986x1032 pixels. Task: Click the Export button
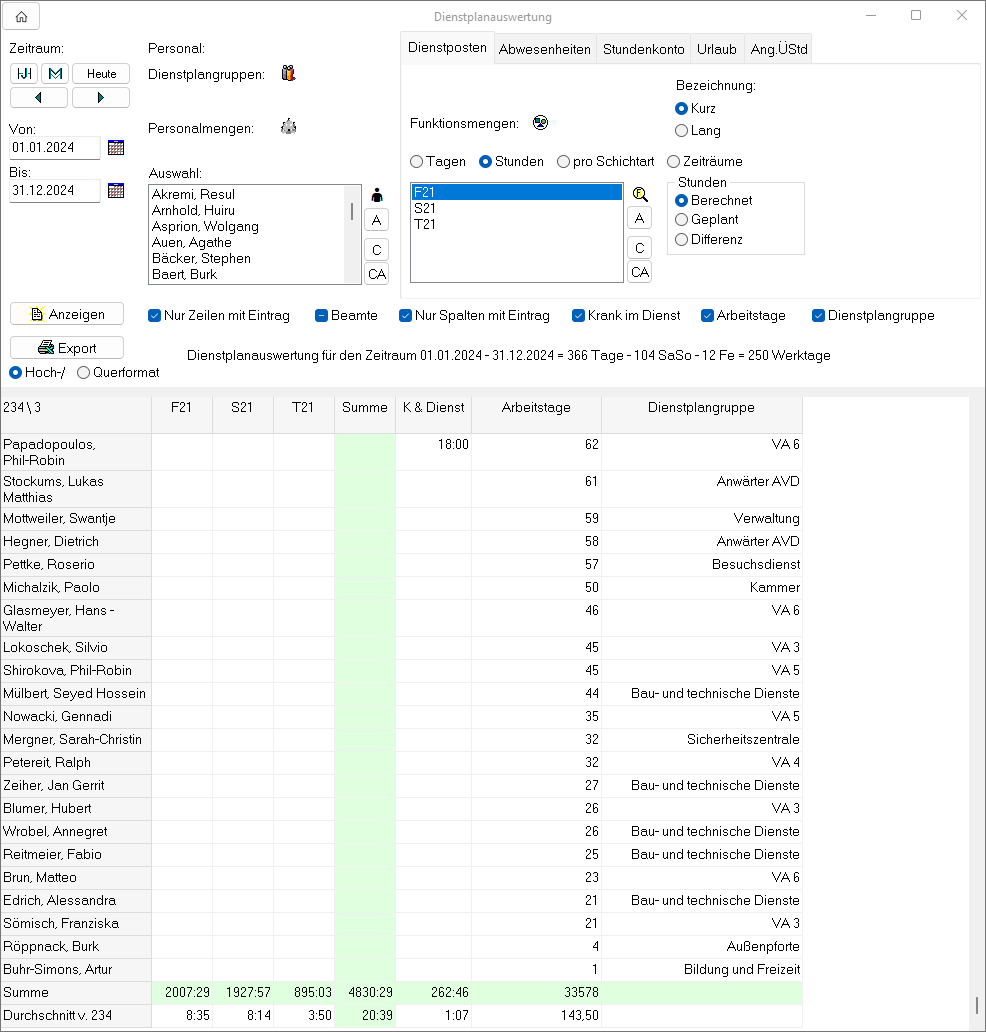[x=67, y=348]
